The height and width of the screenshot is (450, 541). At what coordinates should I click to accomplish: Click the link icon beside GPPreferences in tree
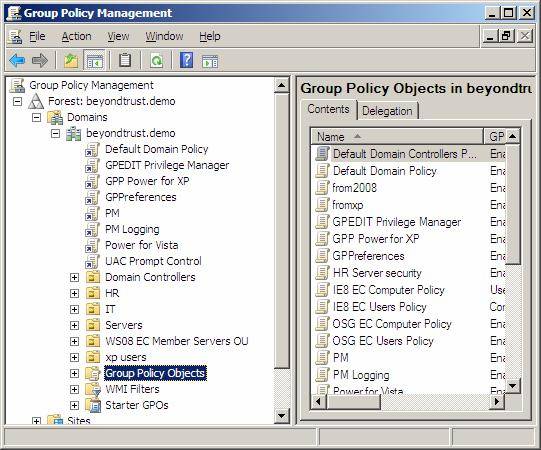92,197
